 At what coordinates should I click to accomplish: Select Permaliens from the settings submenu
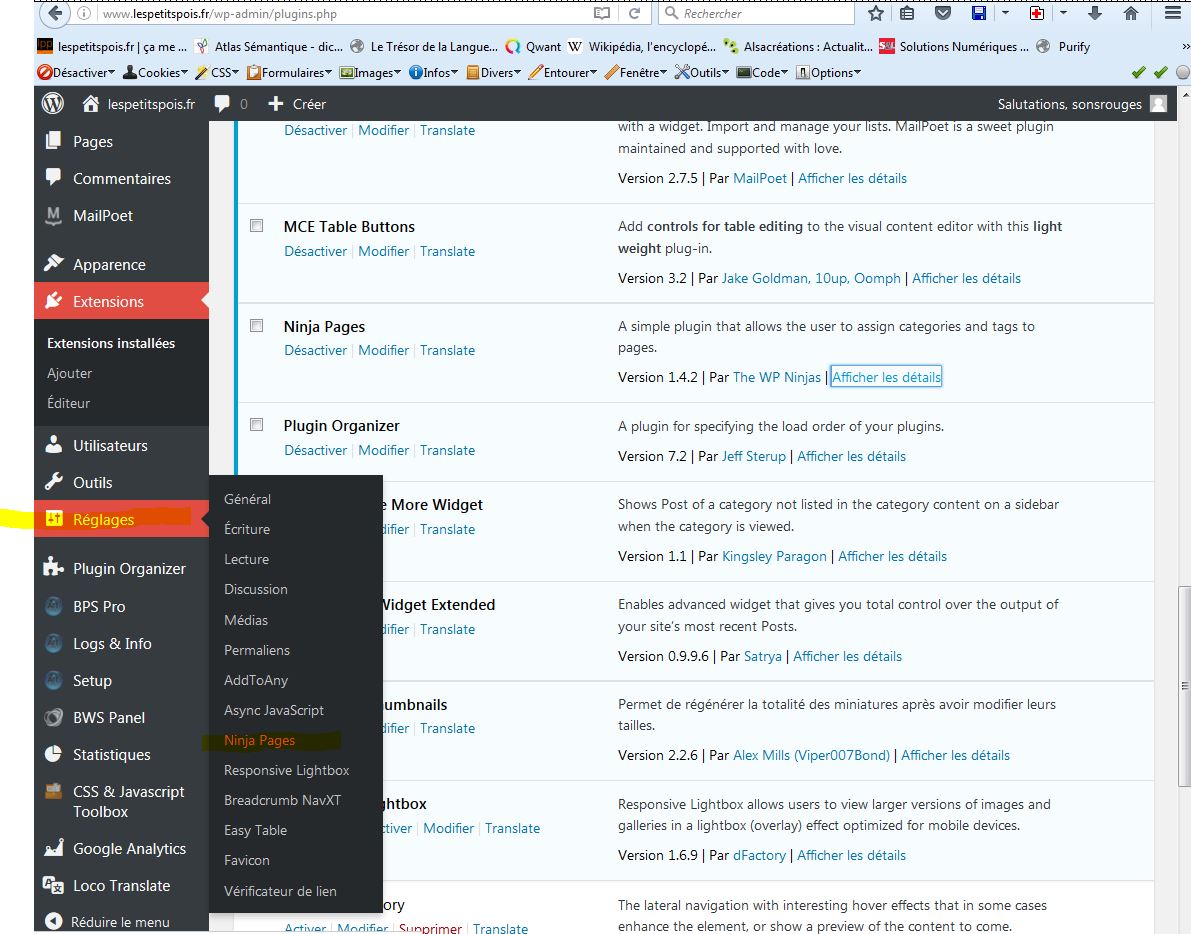[257, 650]
